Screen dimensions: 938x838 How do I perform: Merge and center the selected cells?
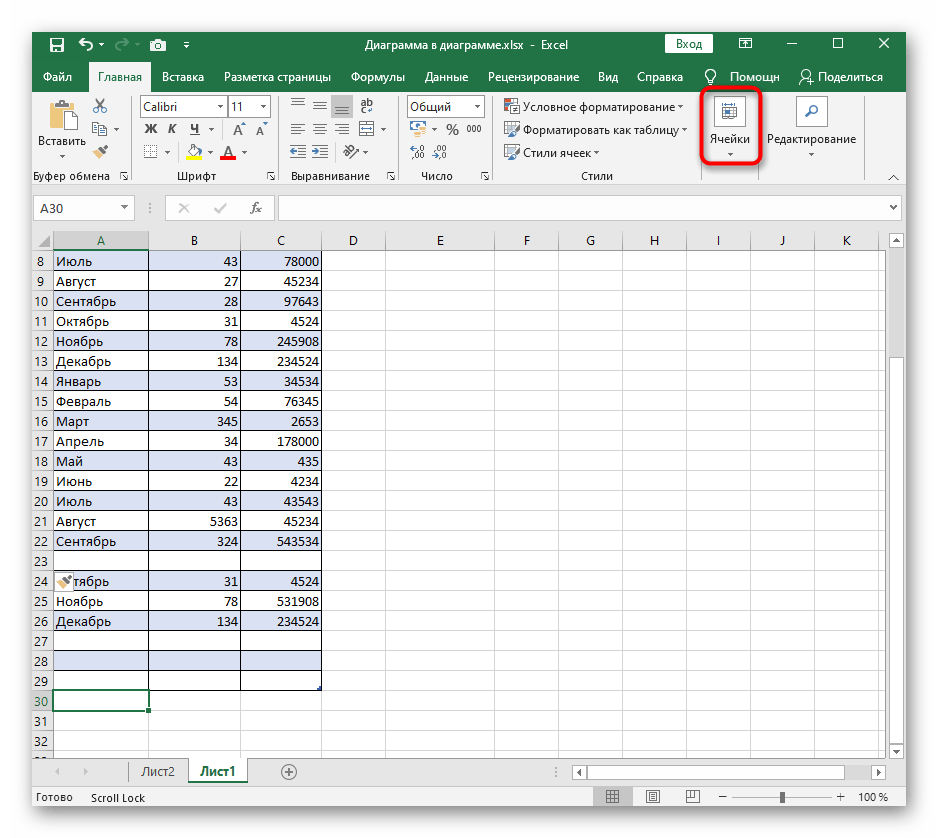coord(366,129)
